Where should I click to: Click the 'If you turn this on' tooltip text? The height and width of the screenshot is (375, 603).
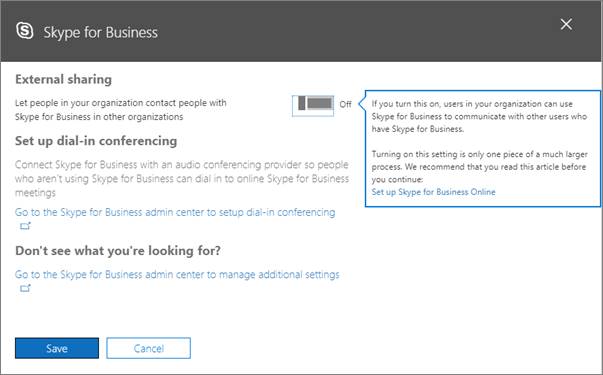coord(479,116)
